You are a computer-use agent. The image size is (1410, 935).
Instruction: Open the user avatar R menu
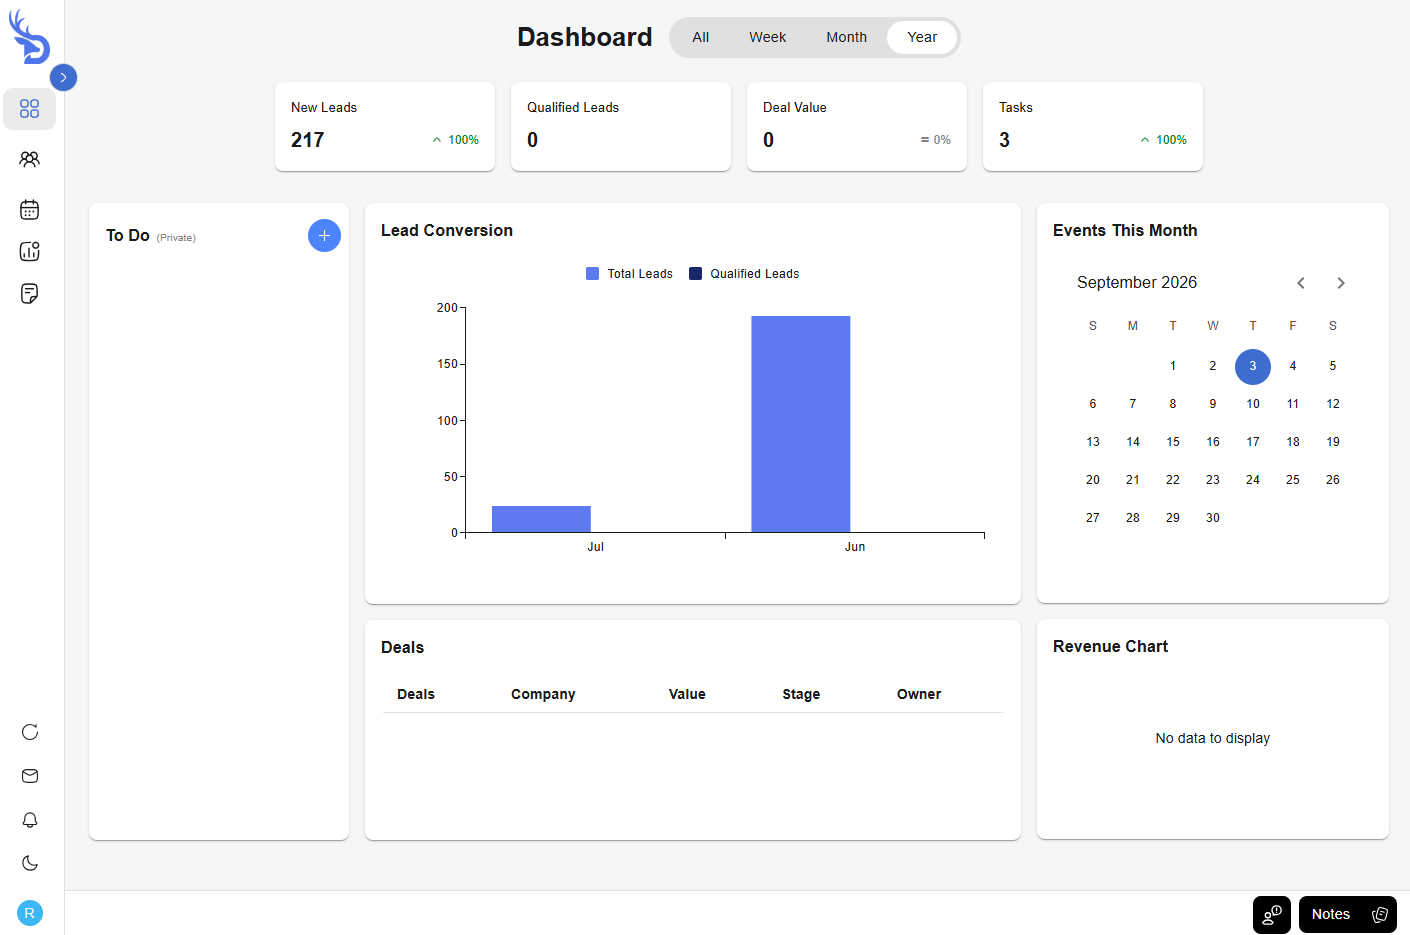pos(30,912)
